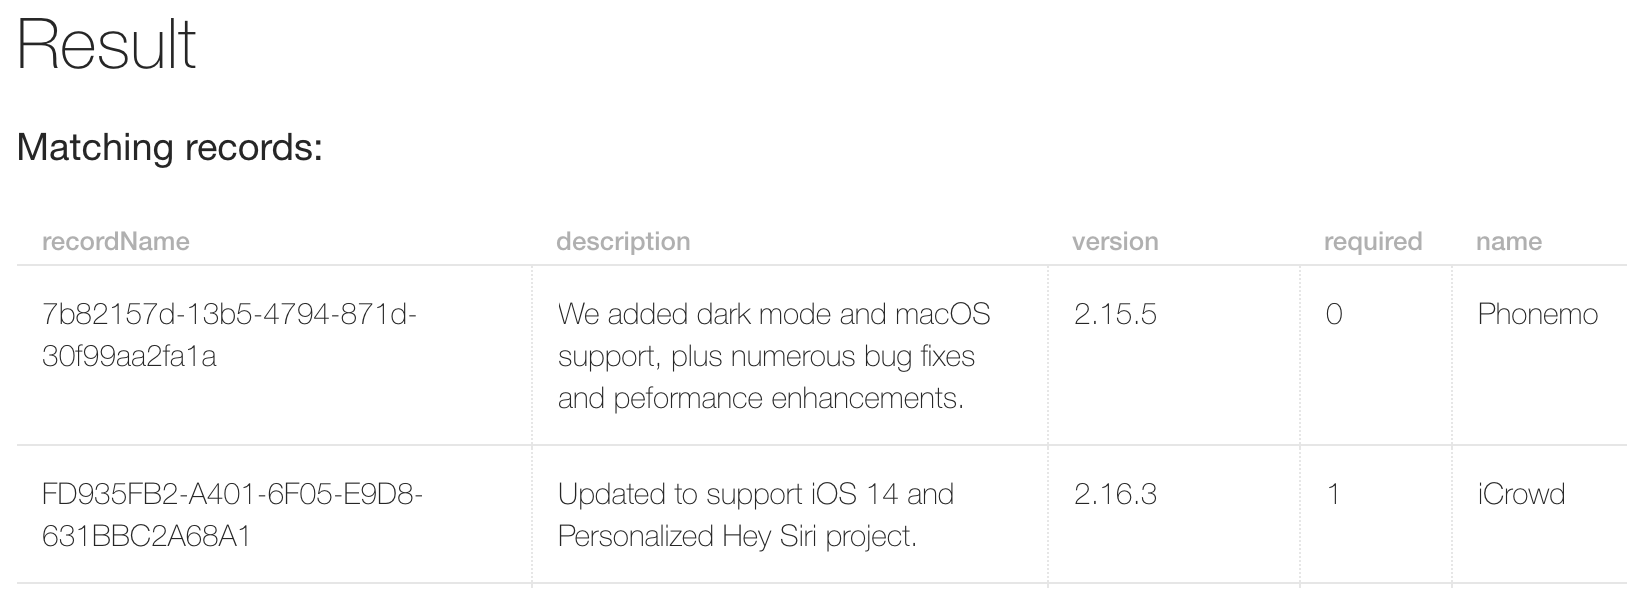This screenshot has width=1632, height=590.
Task: Click the Phonemo name cell
Action: tap(1537, 314)
